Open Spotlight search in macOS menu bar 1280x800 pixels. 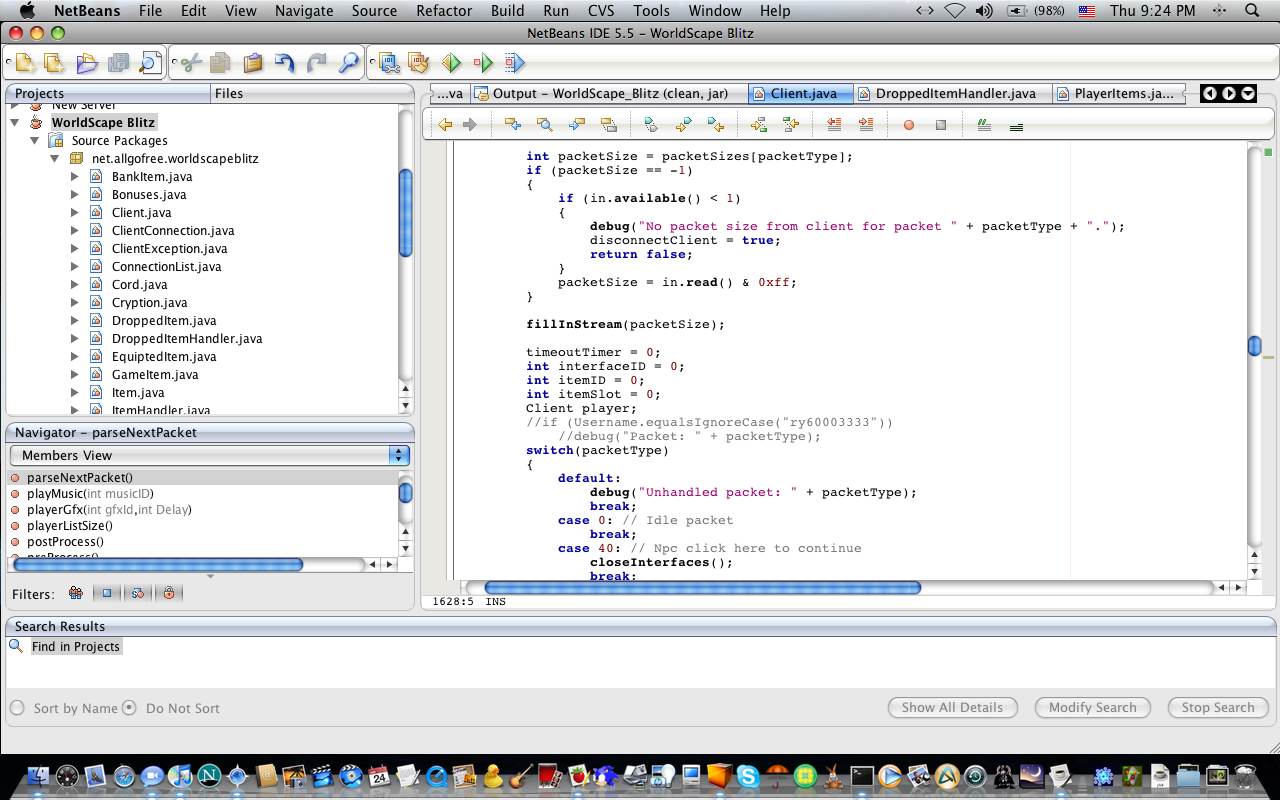[x=1252, y=11]
